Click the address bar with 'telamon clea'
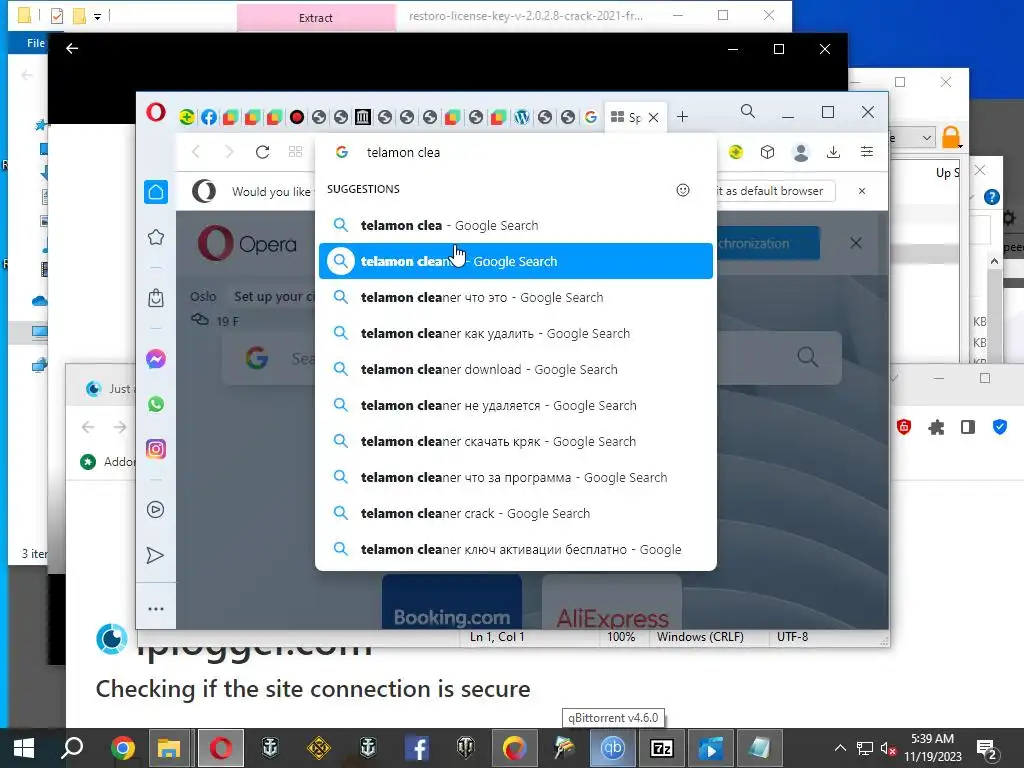 click(x=516, y=152)
